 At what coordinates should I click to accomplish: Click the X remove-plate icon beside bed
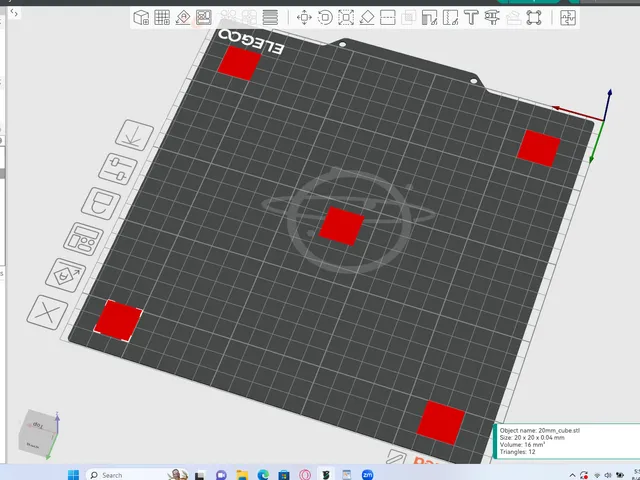pyautogui.click(x=47, y=313)
